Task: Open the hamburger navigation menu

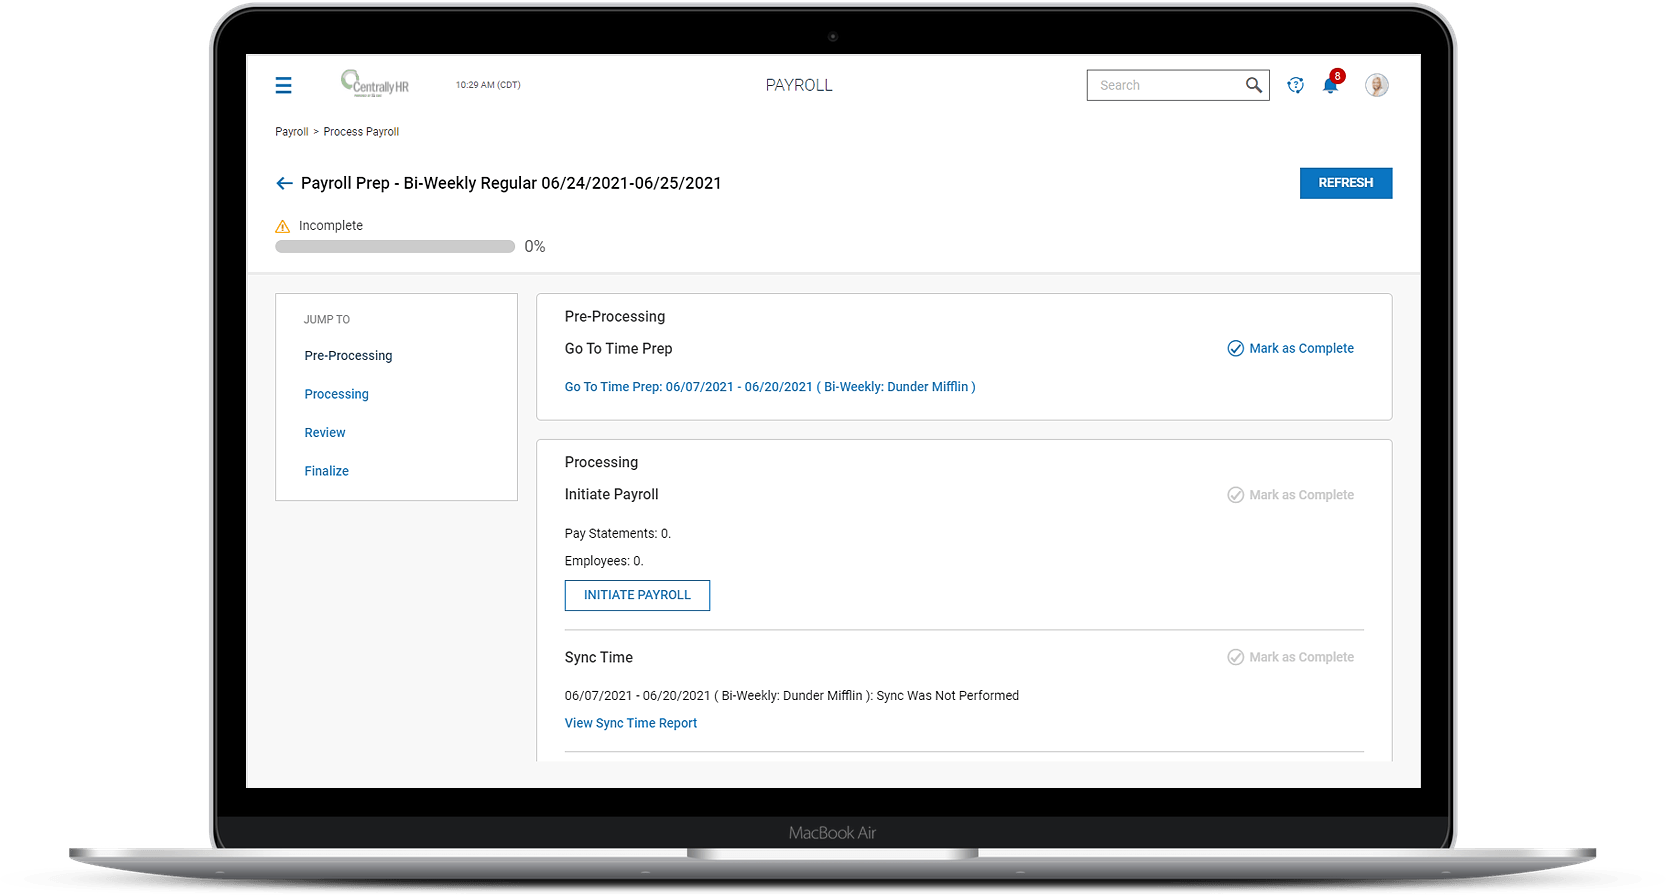Action: point(283,85)
